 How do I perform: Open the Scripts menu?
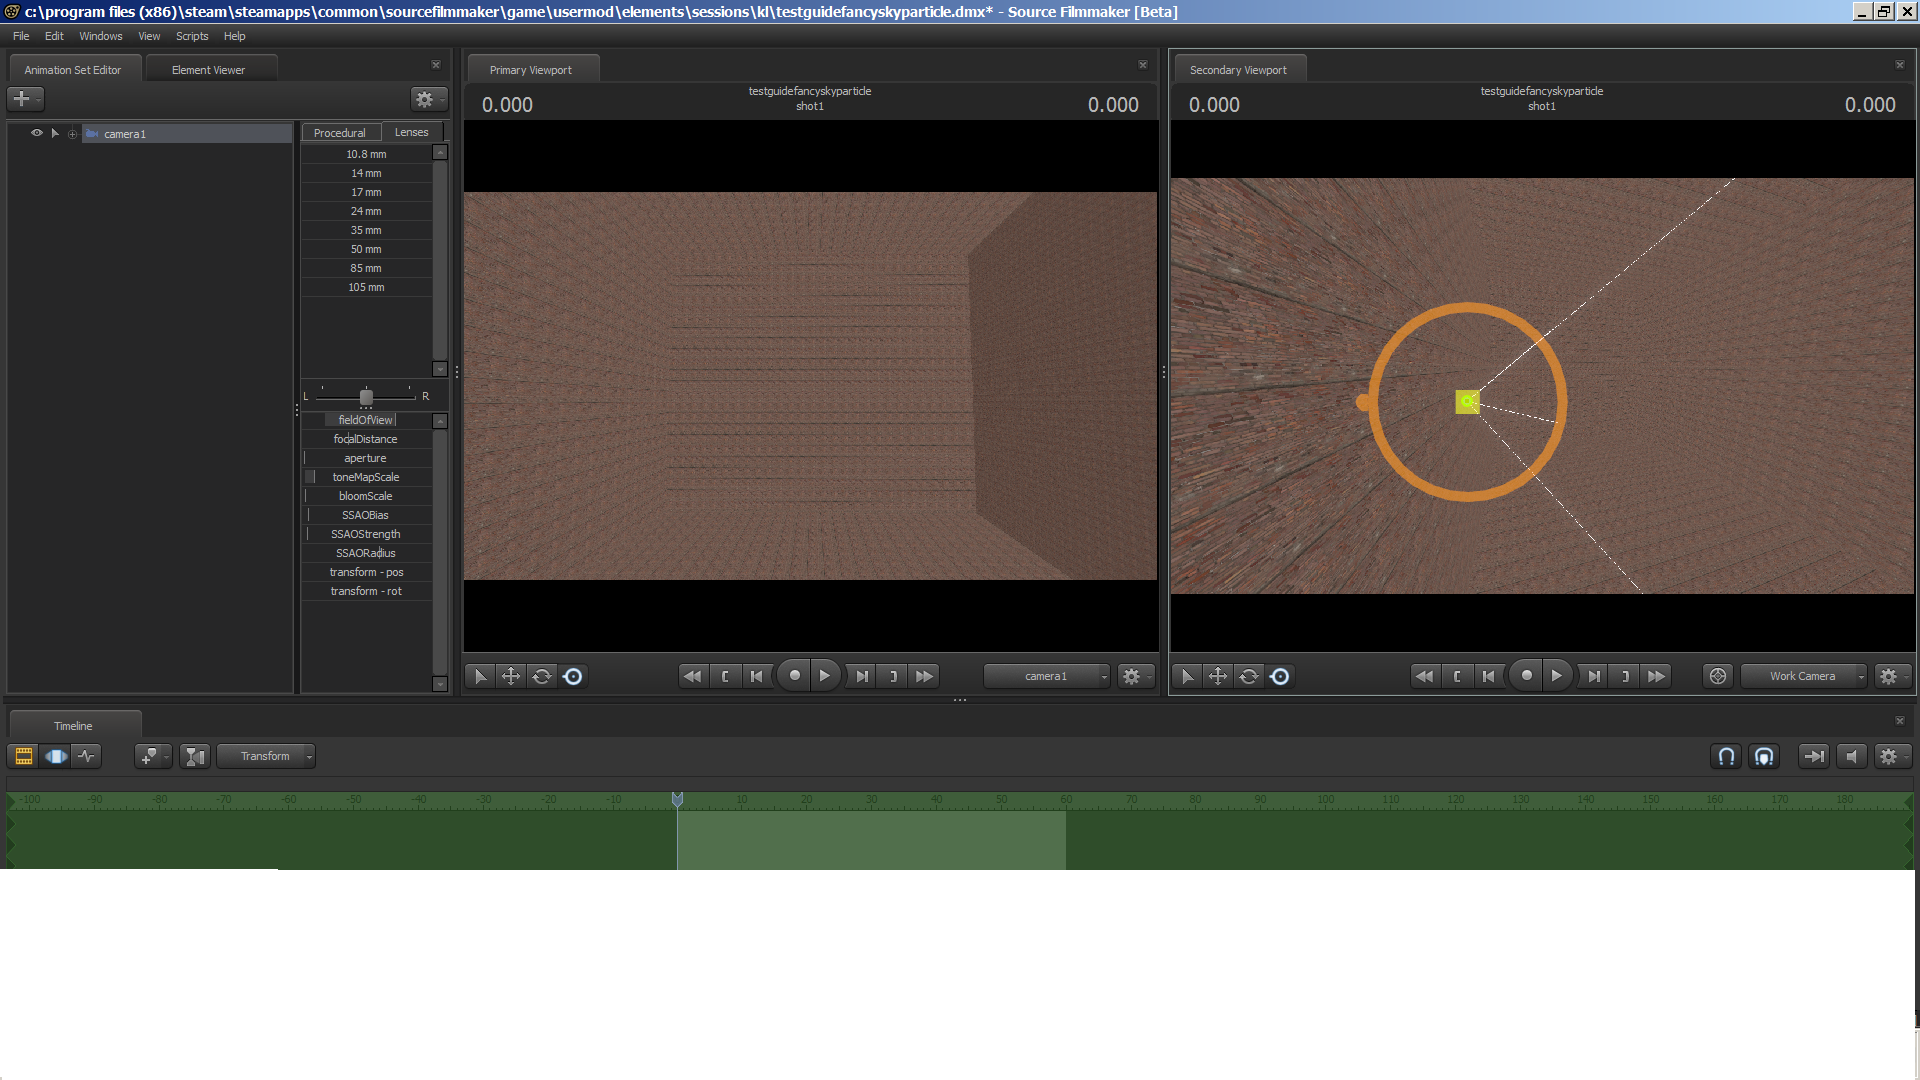point(192,36)
